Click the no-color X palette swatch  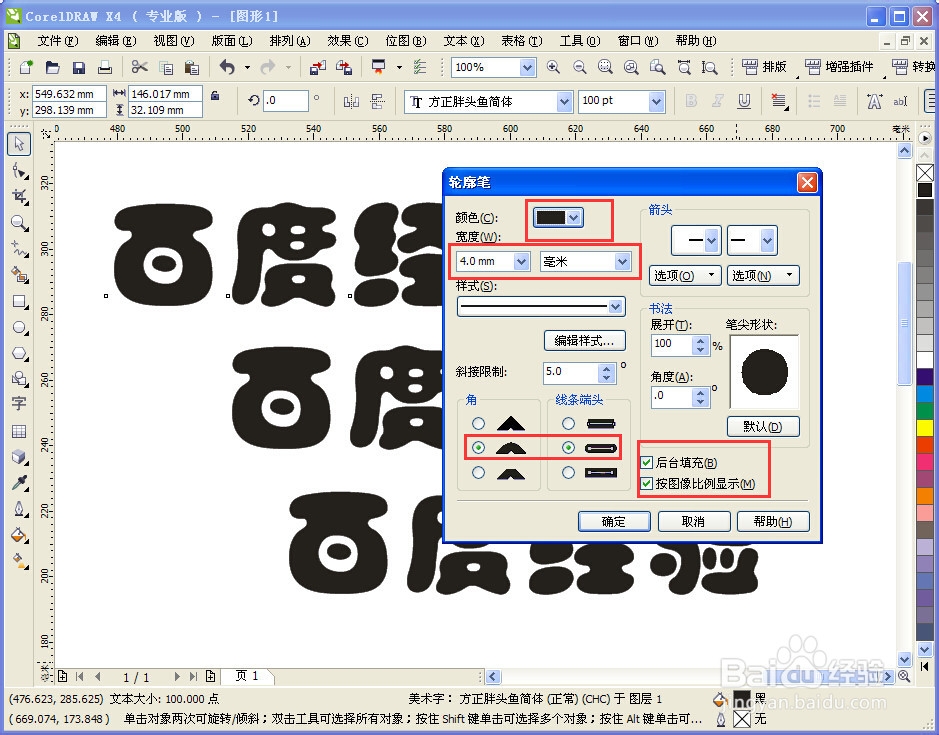pos(925,173)
